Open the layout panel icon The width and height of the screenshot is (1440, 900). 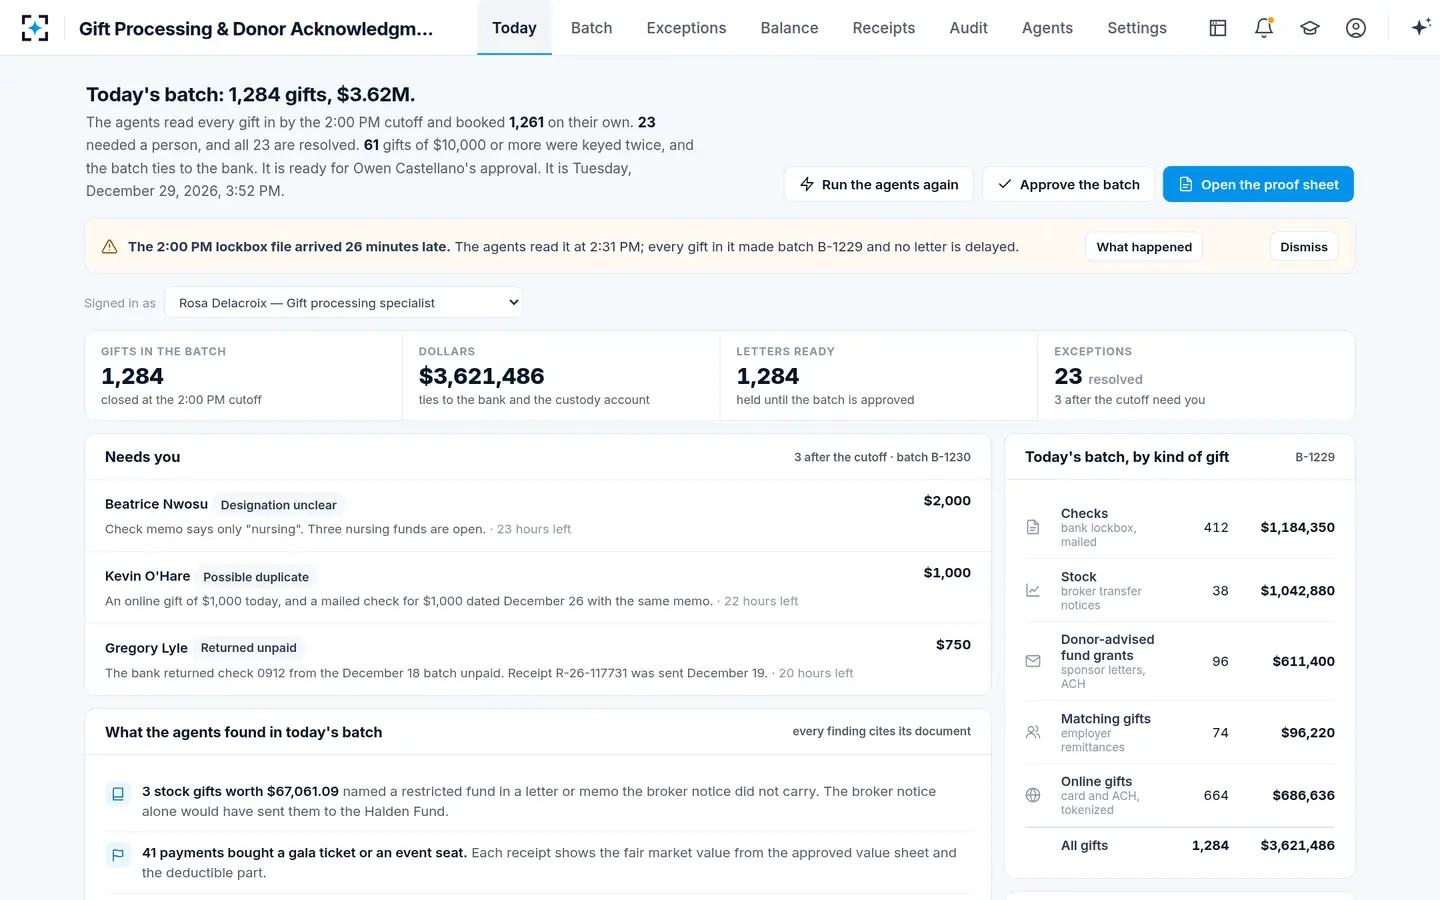point(1218,28)
